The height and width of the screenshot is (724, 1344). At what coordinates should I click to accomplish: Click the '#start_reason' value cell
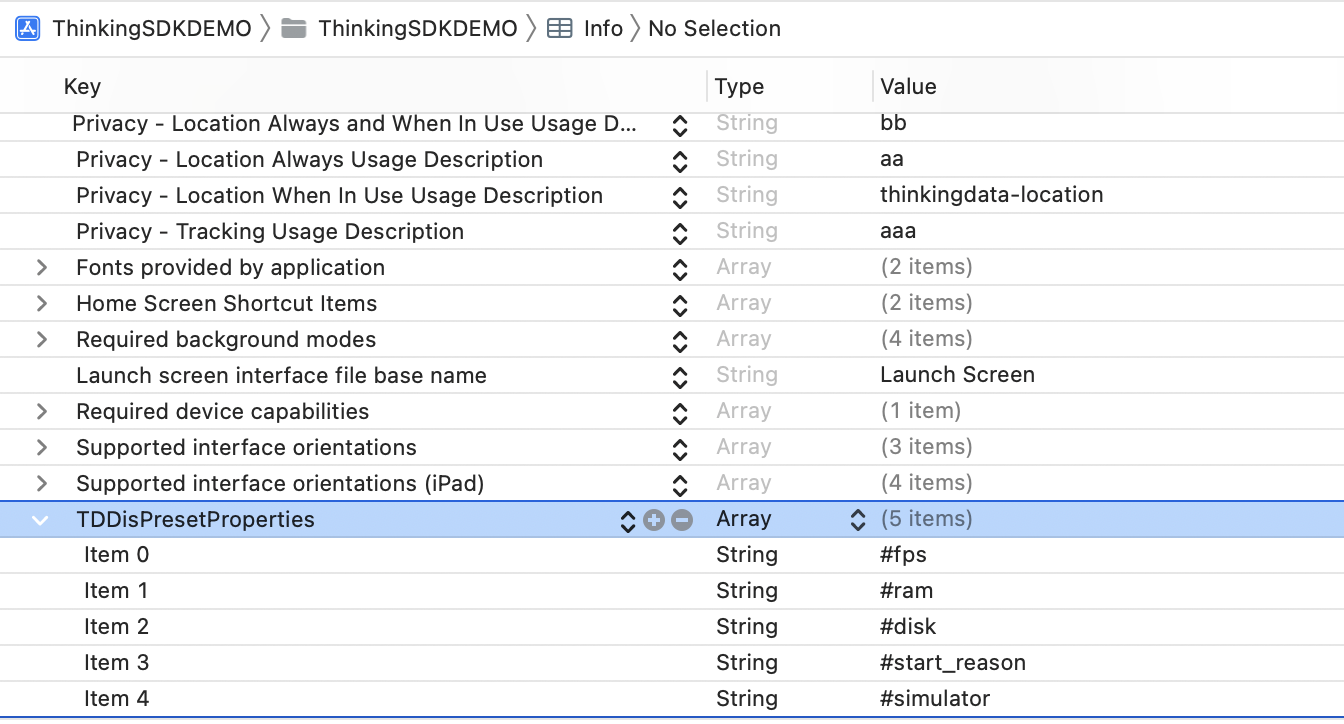(x=953, y=663)
